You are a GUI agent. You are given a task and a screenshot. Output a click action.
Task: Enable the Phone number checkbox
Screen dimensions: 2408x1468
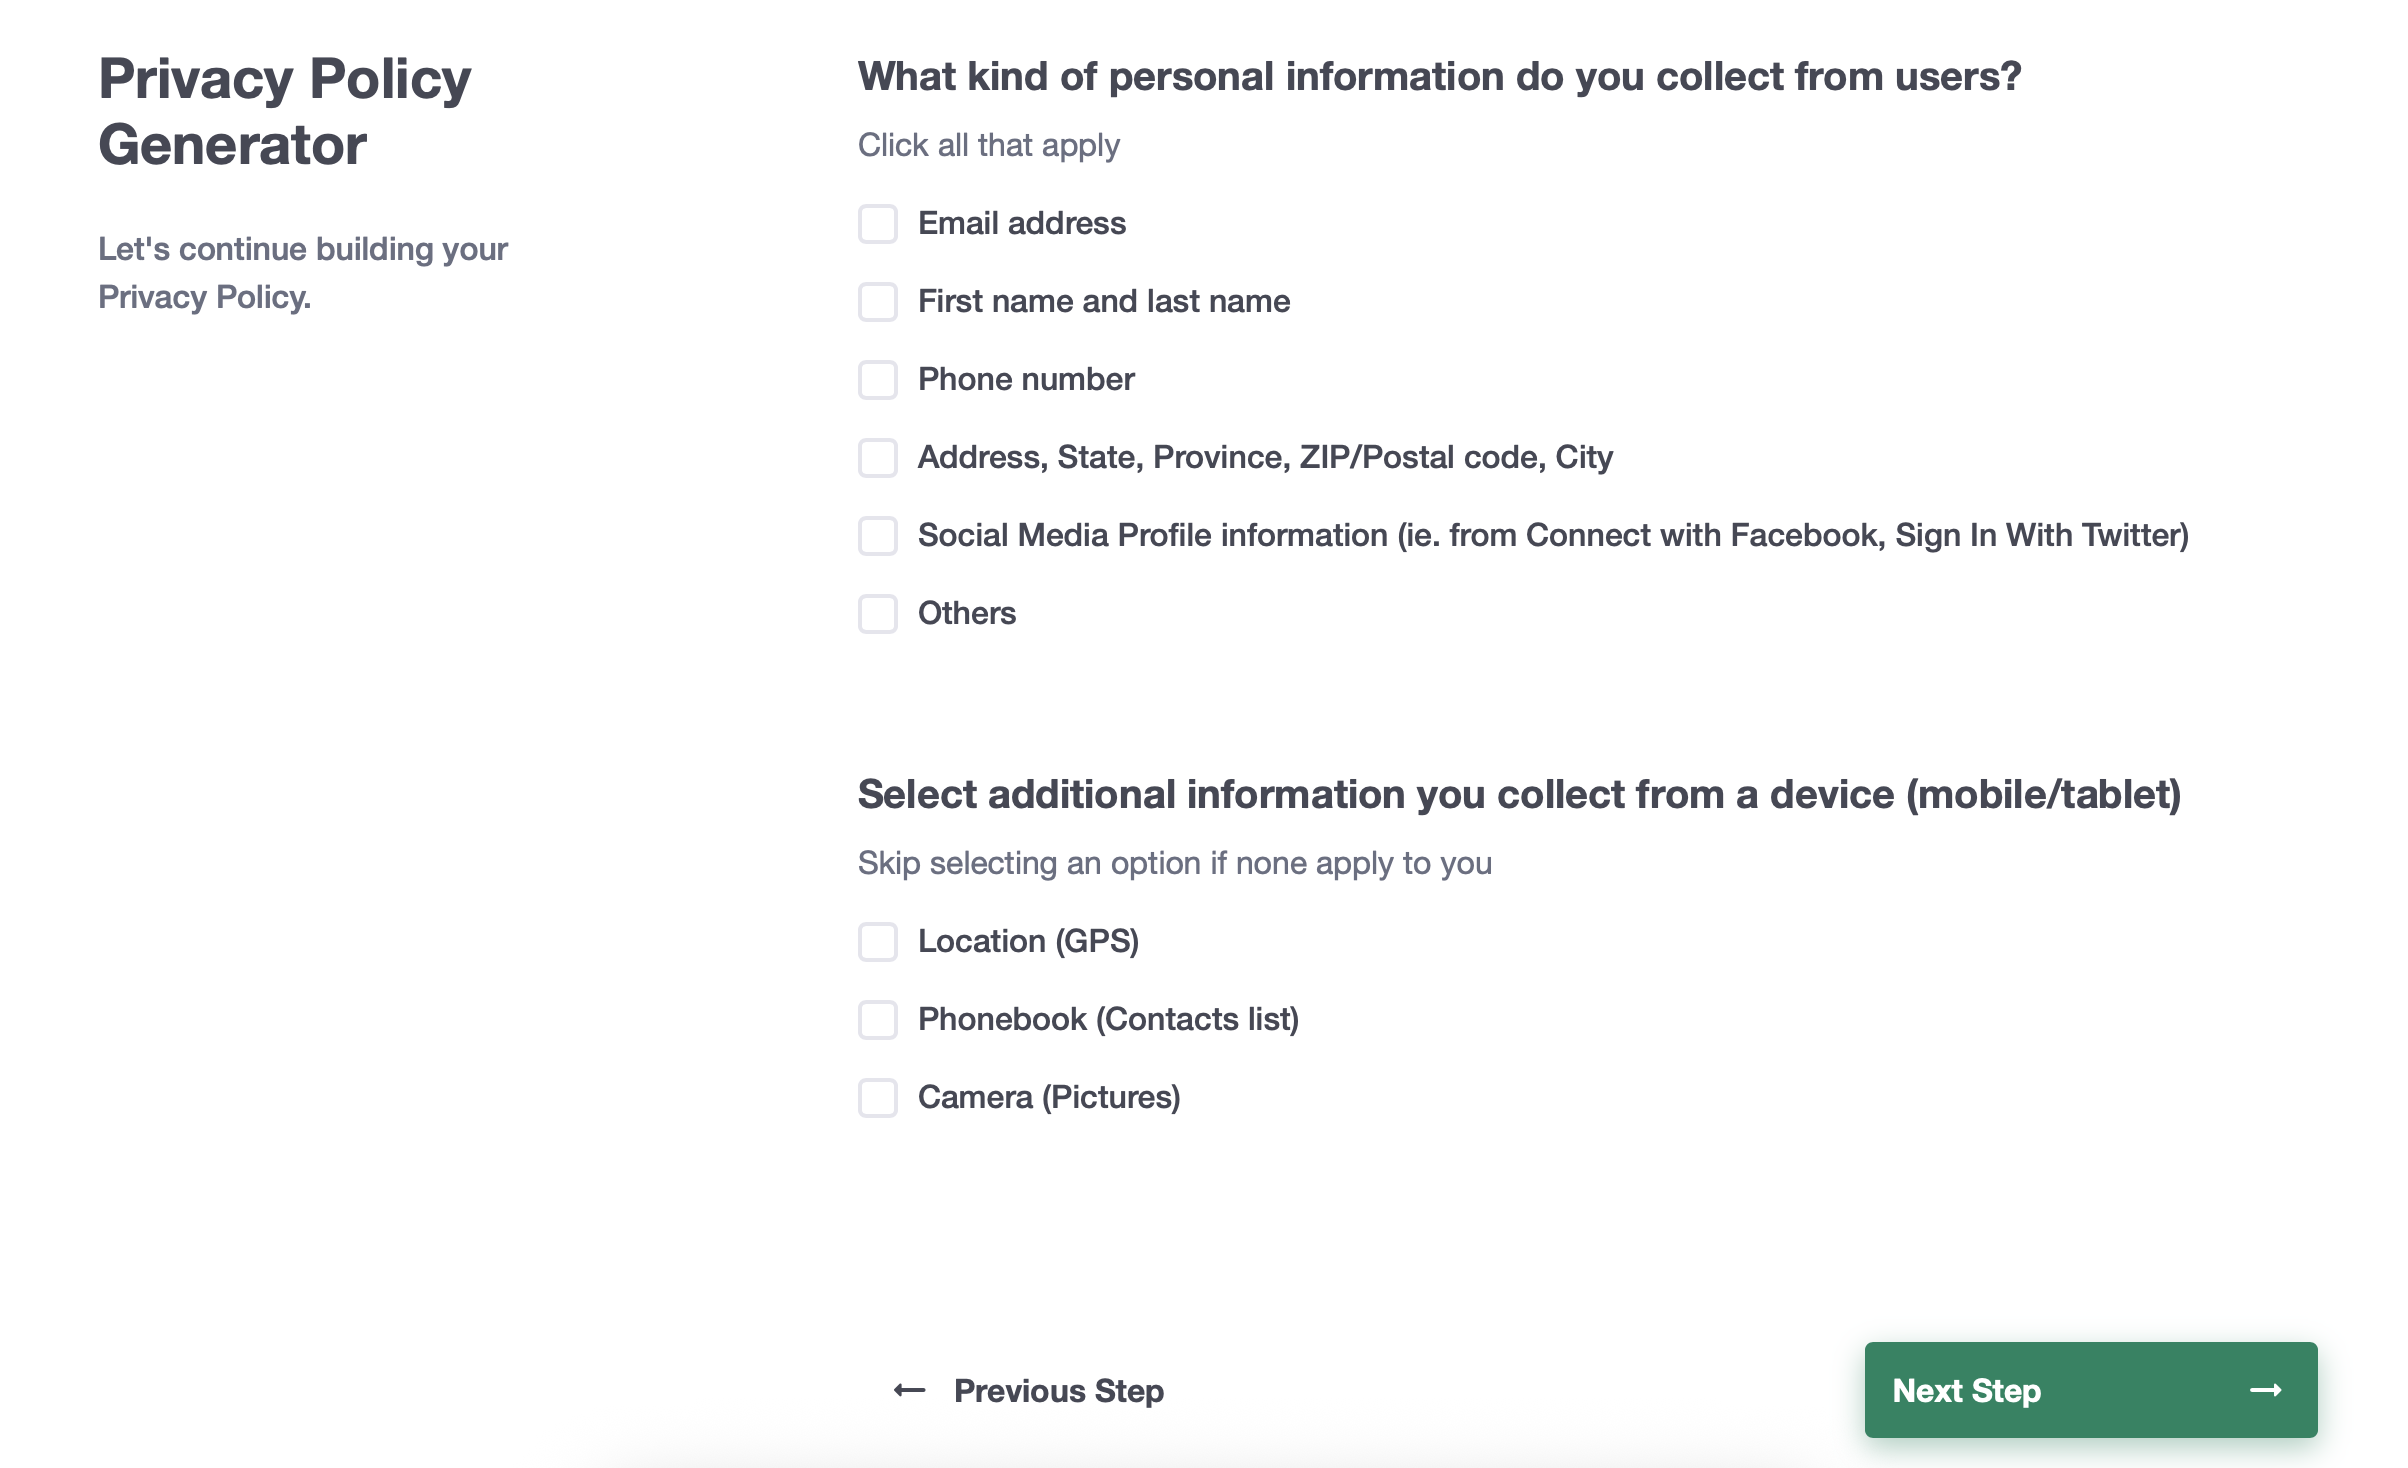pyautogui.click(x=878, y=380)
